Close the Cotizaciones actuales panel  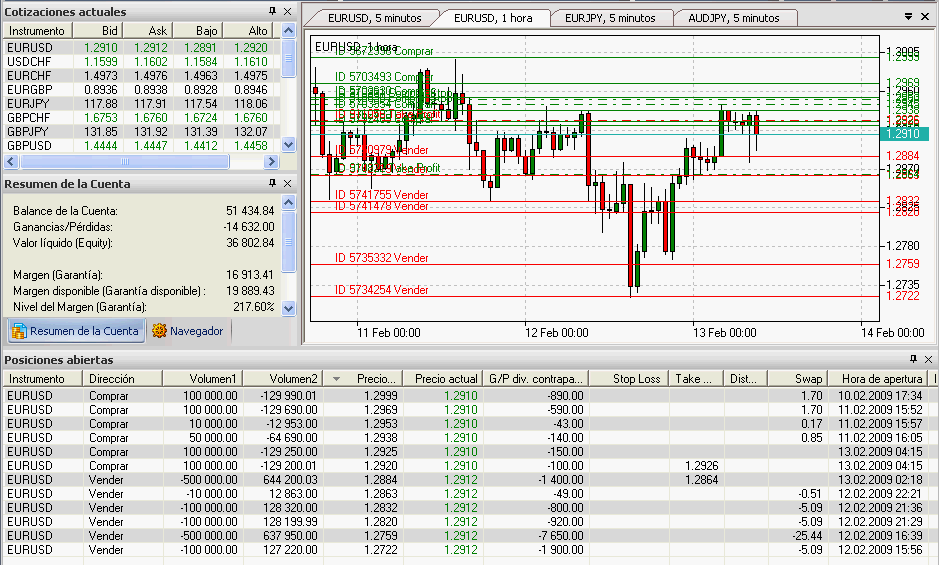tap(287, 11)
